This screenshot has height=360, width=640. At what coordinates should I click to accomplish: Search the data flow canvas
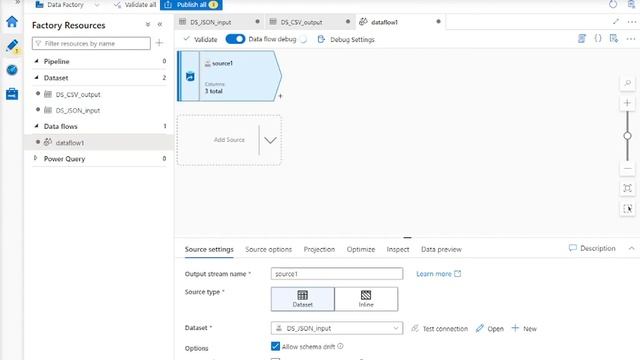(627, 83)
